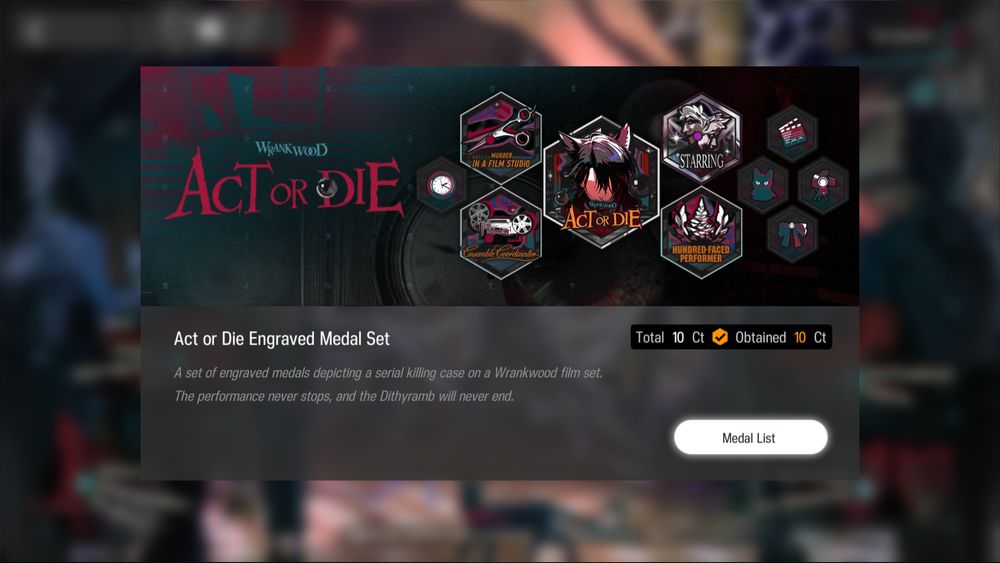Click the Total 10 Ct counter
1000x563 pixels.
tap(670, 337)
